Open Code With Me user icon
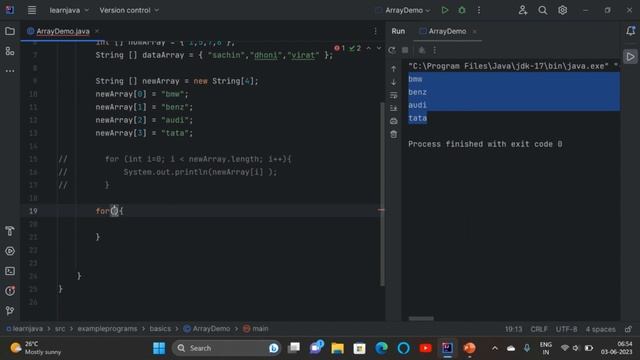This screenshot has height=360, width=640. coord(522,10)
